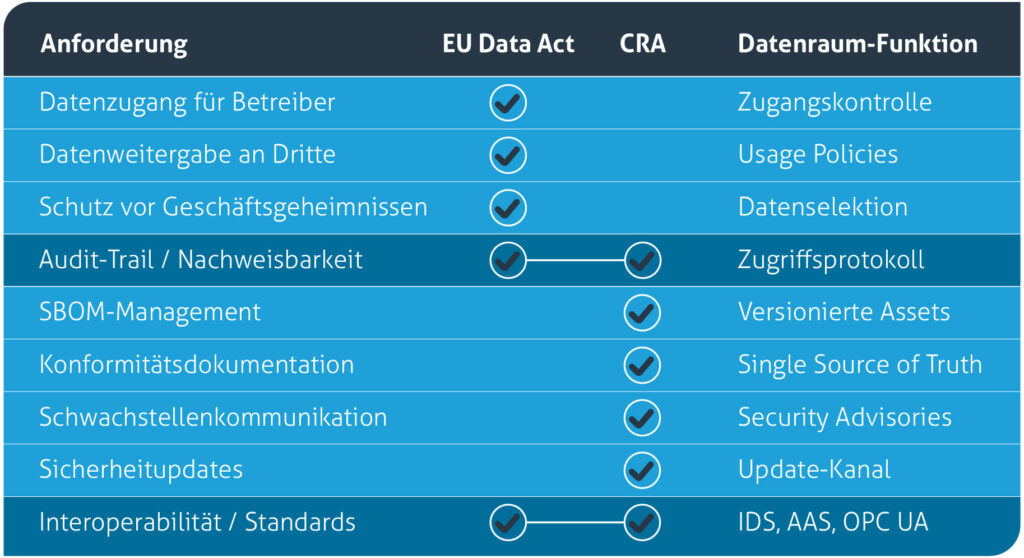Image resolution: width=1024 pixels, height=558 pixels.
Task: Select the Anforderung column header
Action: coord(114,44)
